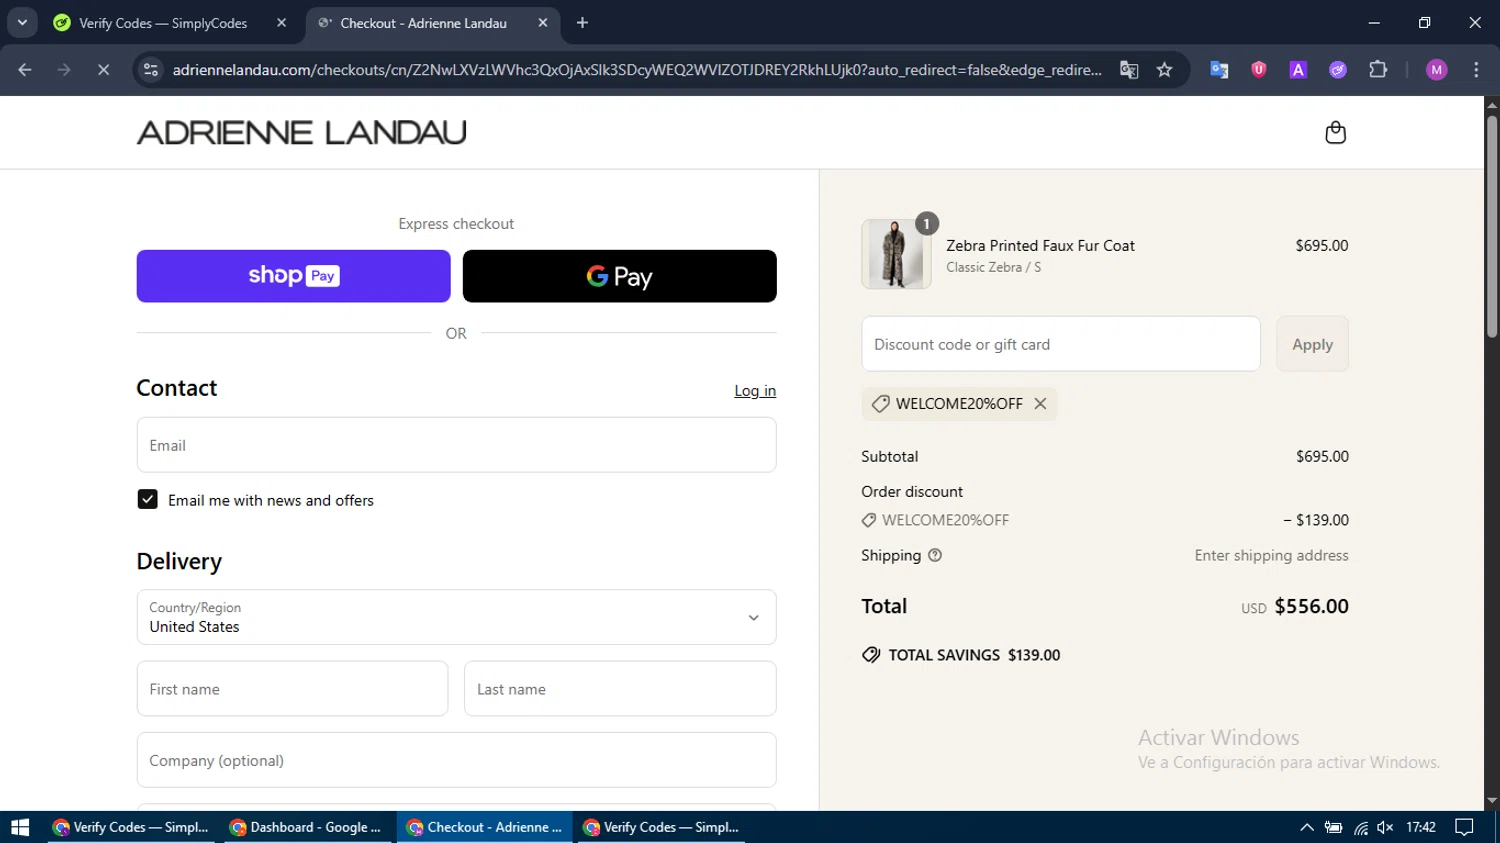Open the Chrome profile avatar M

pyautogui.click(x=1437, y=70)
